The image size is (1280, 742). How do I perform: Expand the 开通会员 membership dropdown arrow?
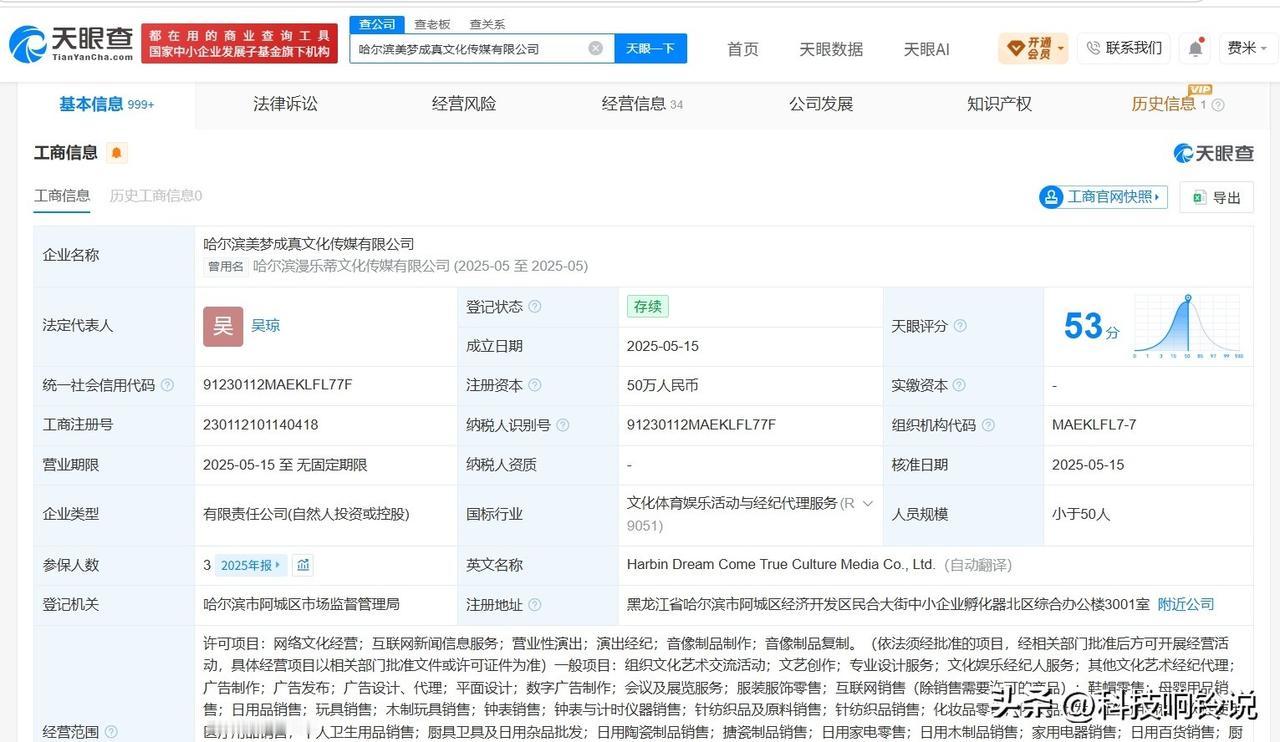coord(1060,48)
